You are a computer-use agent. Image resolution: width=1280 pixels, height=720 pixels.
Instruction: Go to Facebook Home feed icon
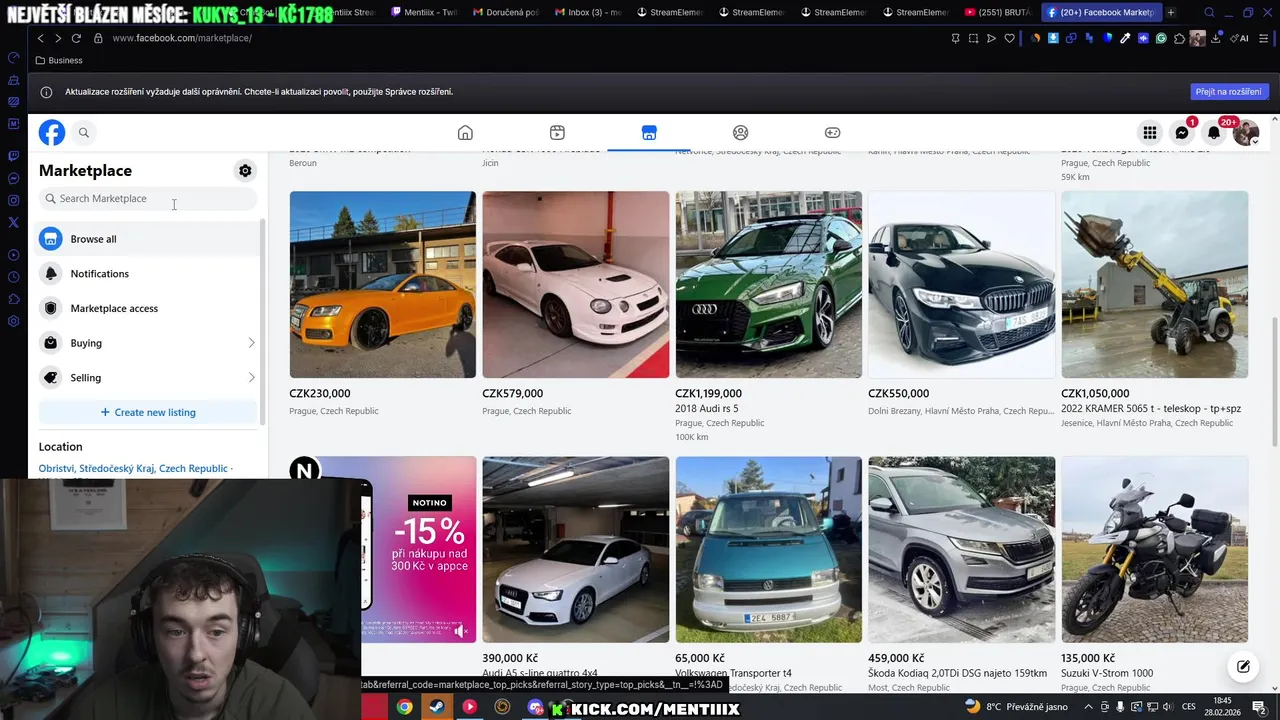[465, 132]
